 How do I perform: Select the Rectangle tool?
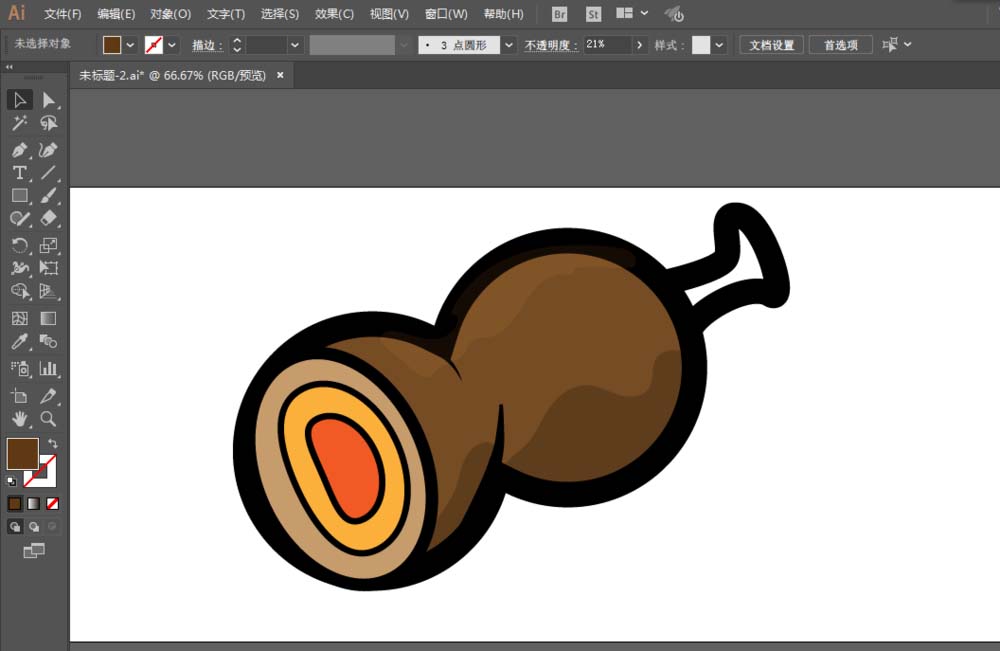pyautogui.click(x=20, y=196)
